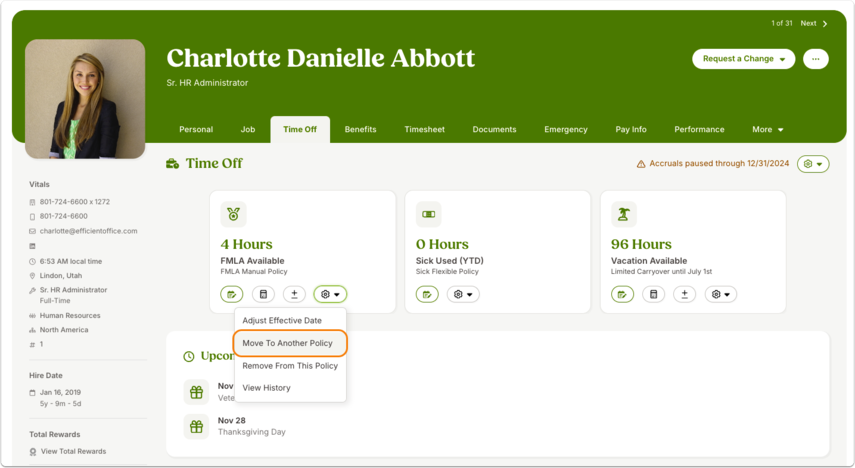Open Sick policy gear dropdown

coord(463,295)
